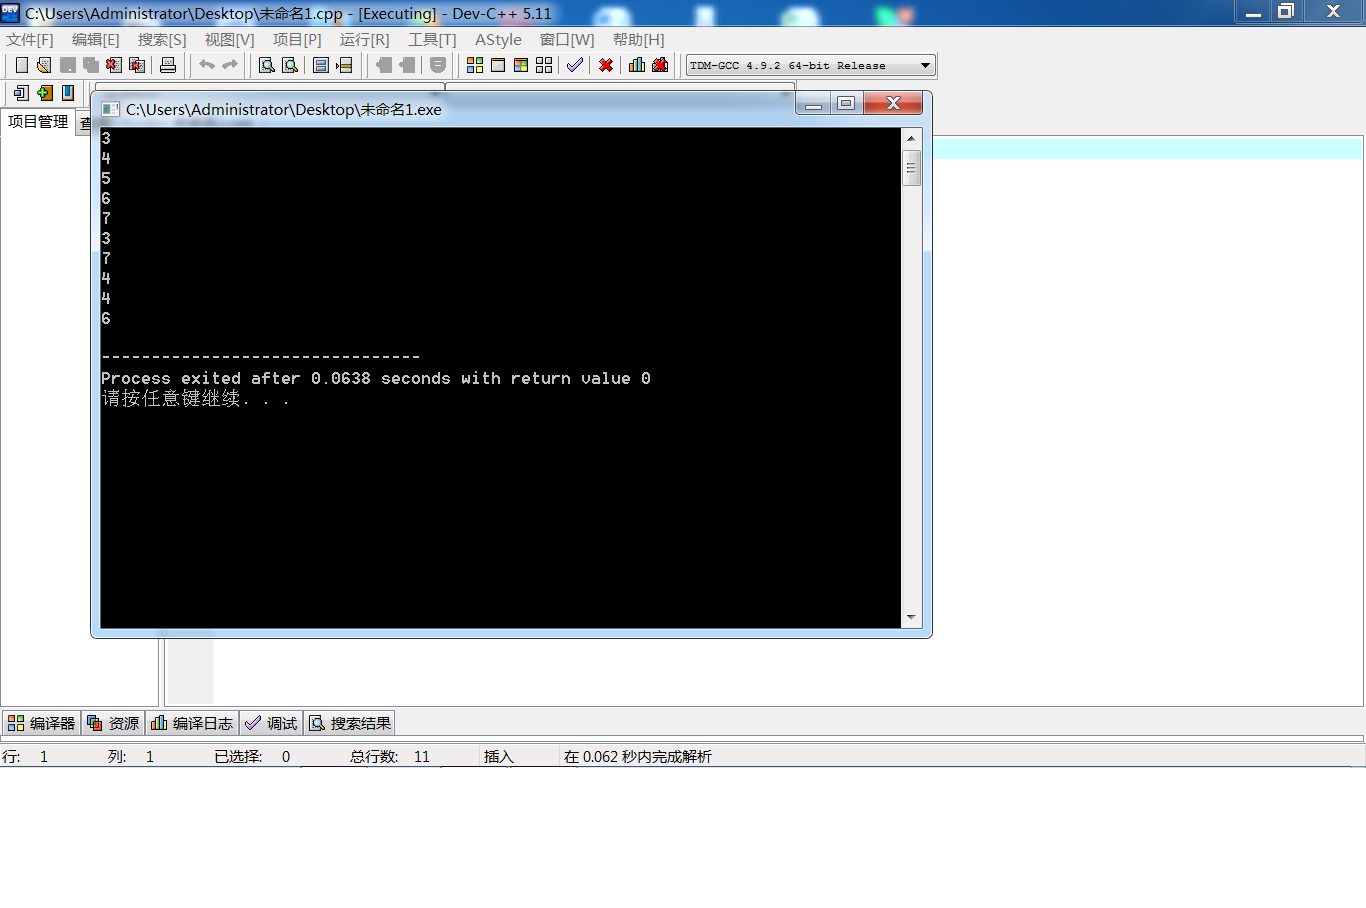The image size is (1366, 908).
Task: Click the Debug checkmark icon
Action: point(575,65)
